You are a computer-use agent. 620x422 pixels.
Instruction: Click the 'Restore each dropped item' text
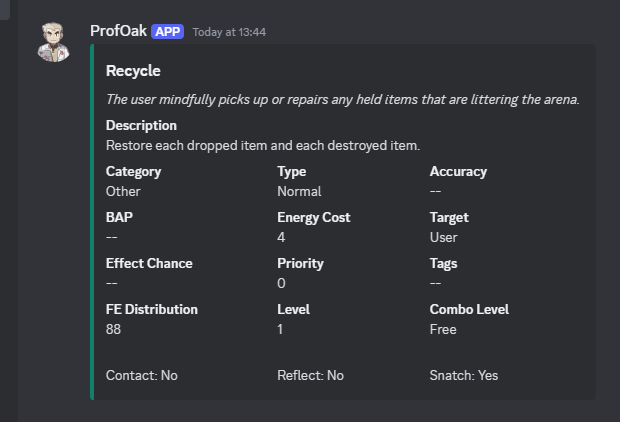point(263,145)
